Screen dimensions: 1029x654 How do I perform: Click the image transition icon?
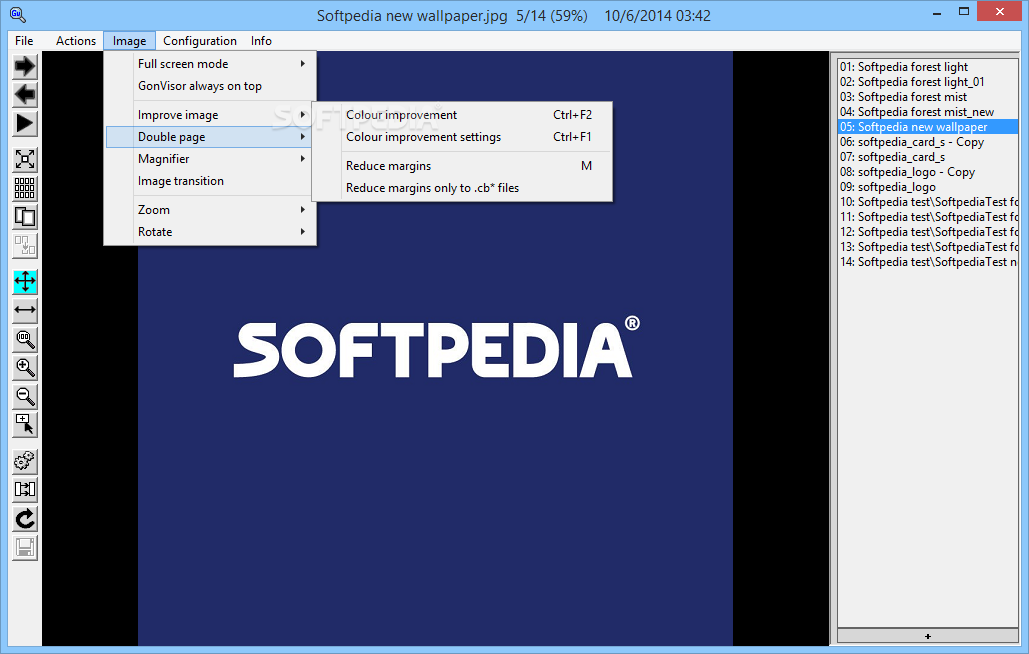25,489
